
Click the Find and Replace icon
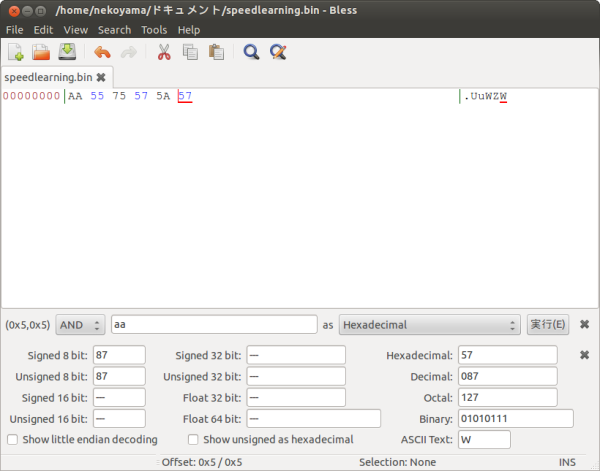[x=278, y=52]
